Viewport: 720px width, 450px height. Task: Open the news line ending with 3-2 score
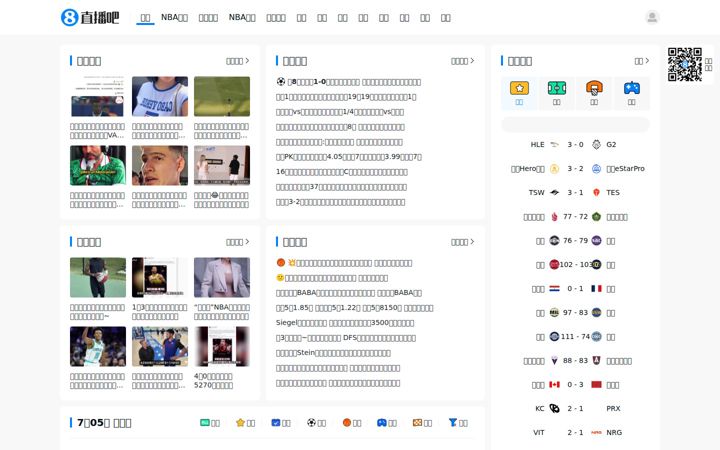(x=341, y=202)
